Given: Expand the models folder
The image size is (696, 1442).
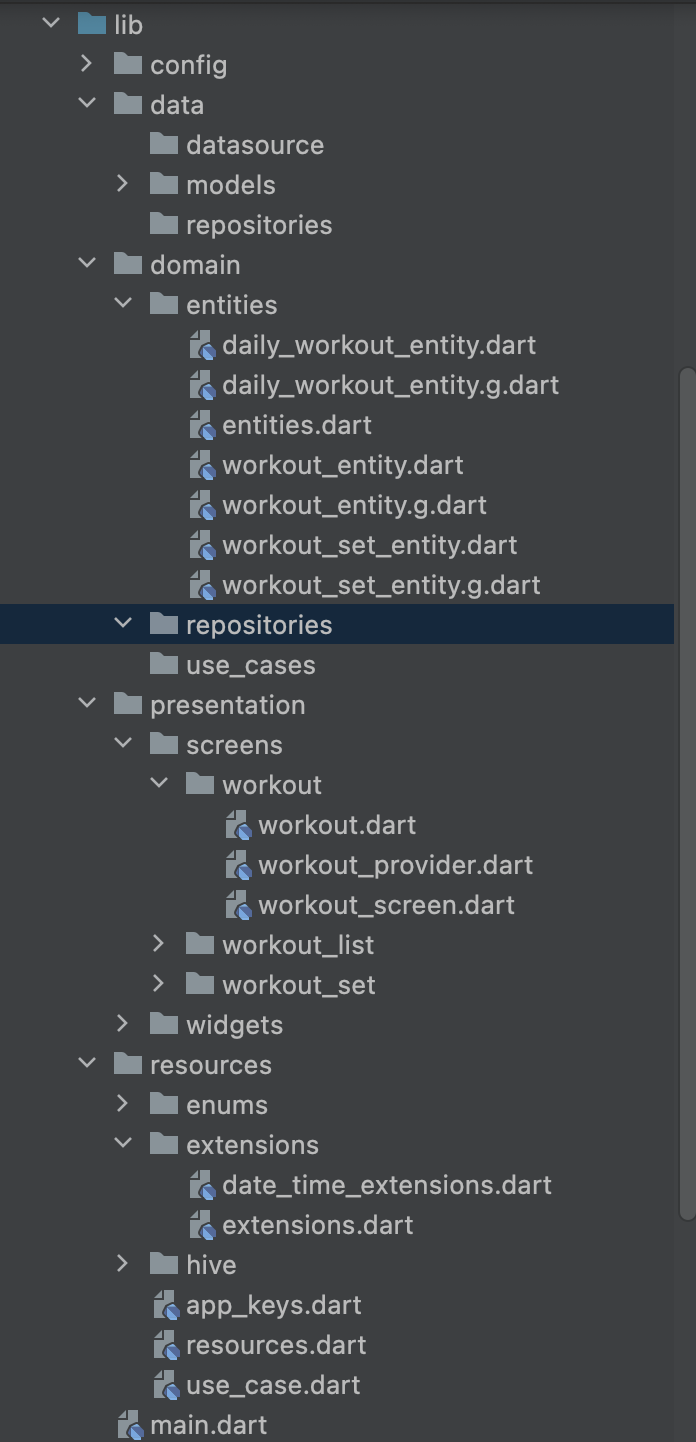Looking at the screenshot, I should [x=123, y=185].
